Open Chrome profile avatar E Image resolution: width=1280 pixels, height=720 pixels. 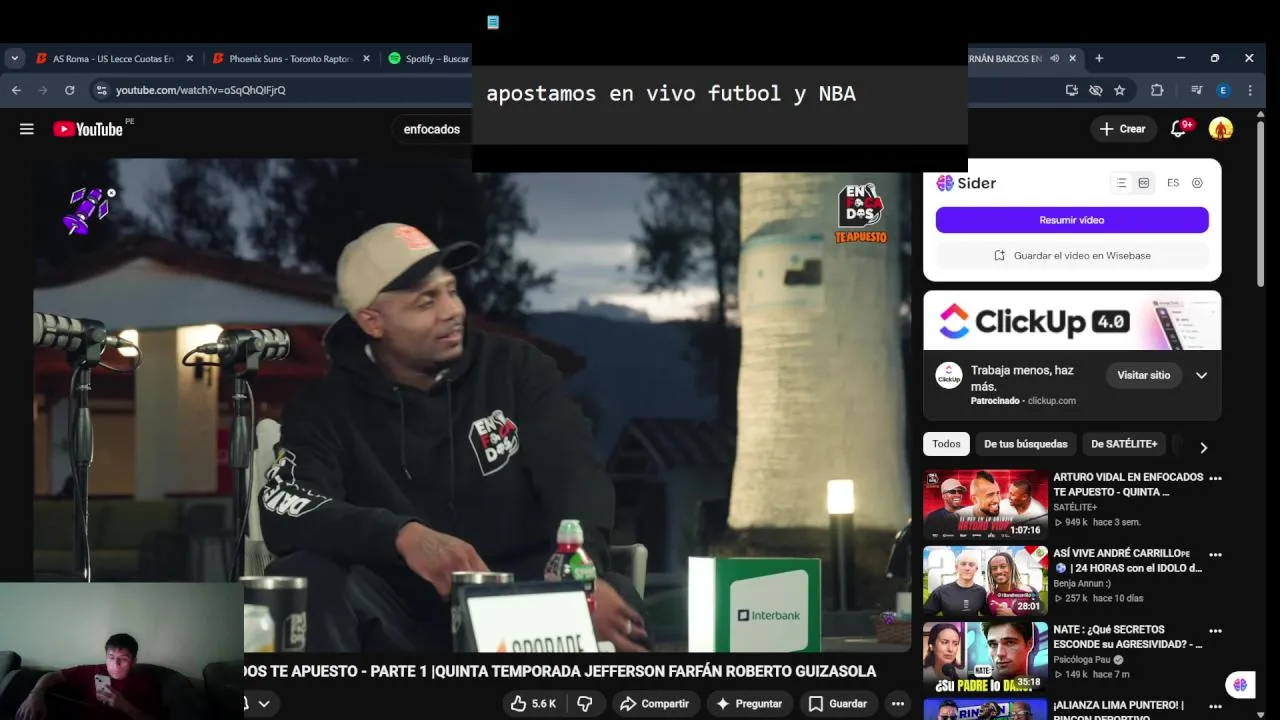(x=1223, y=90)
